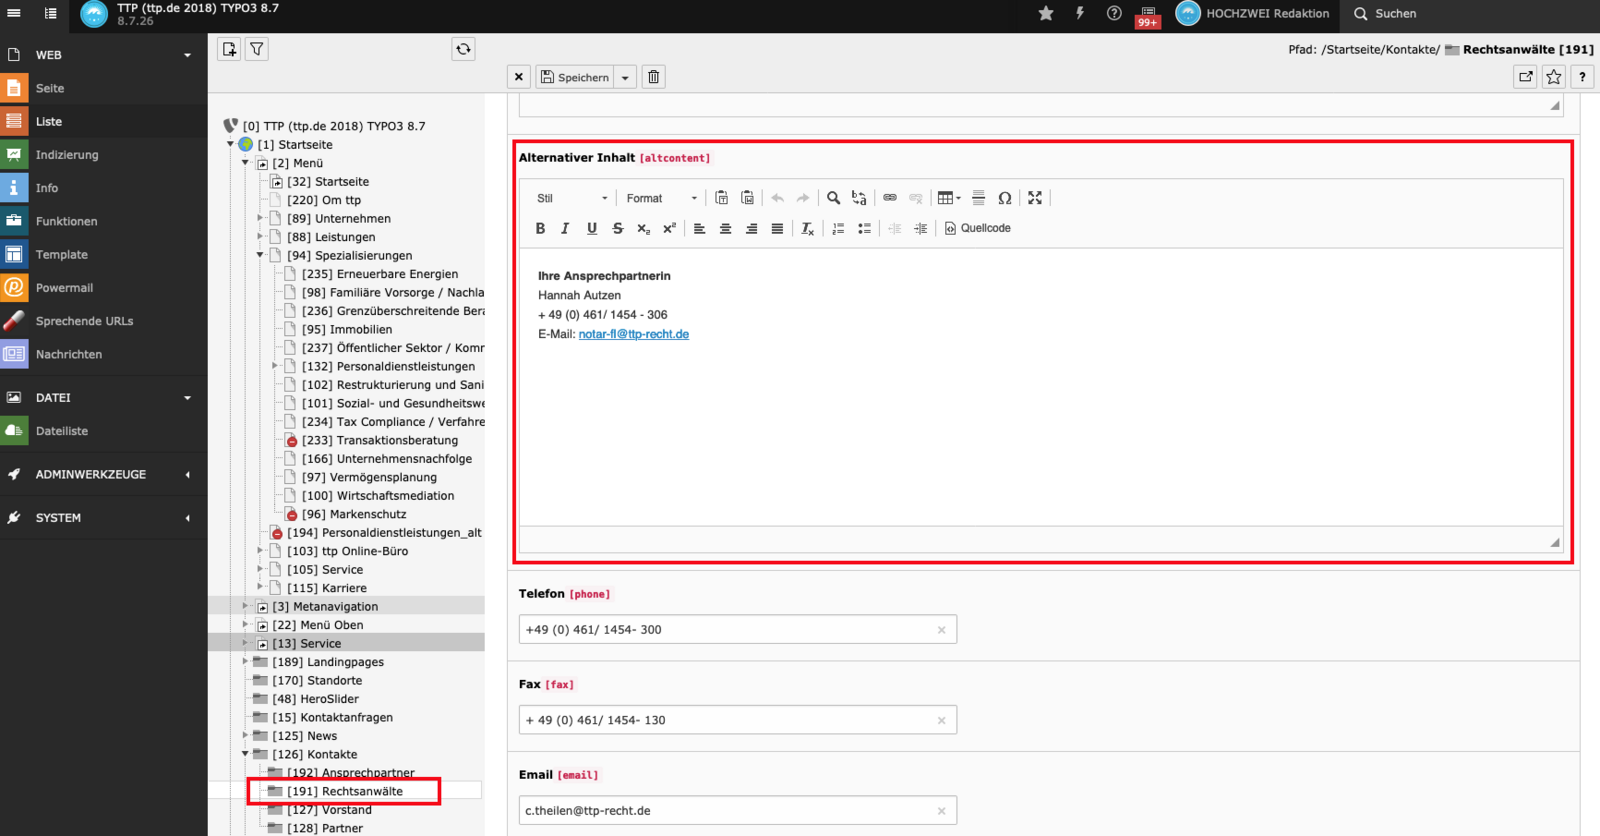The image size is (1600, 836).
Task: Refresh the page tree
Action: point(463,49)
